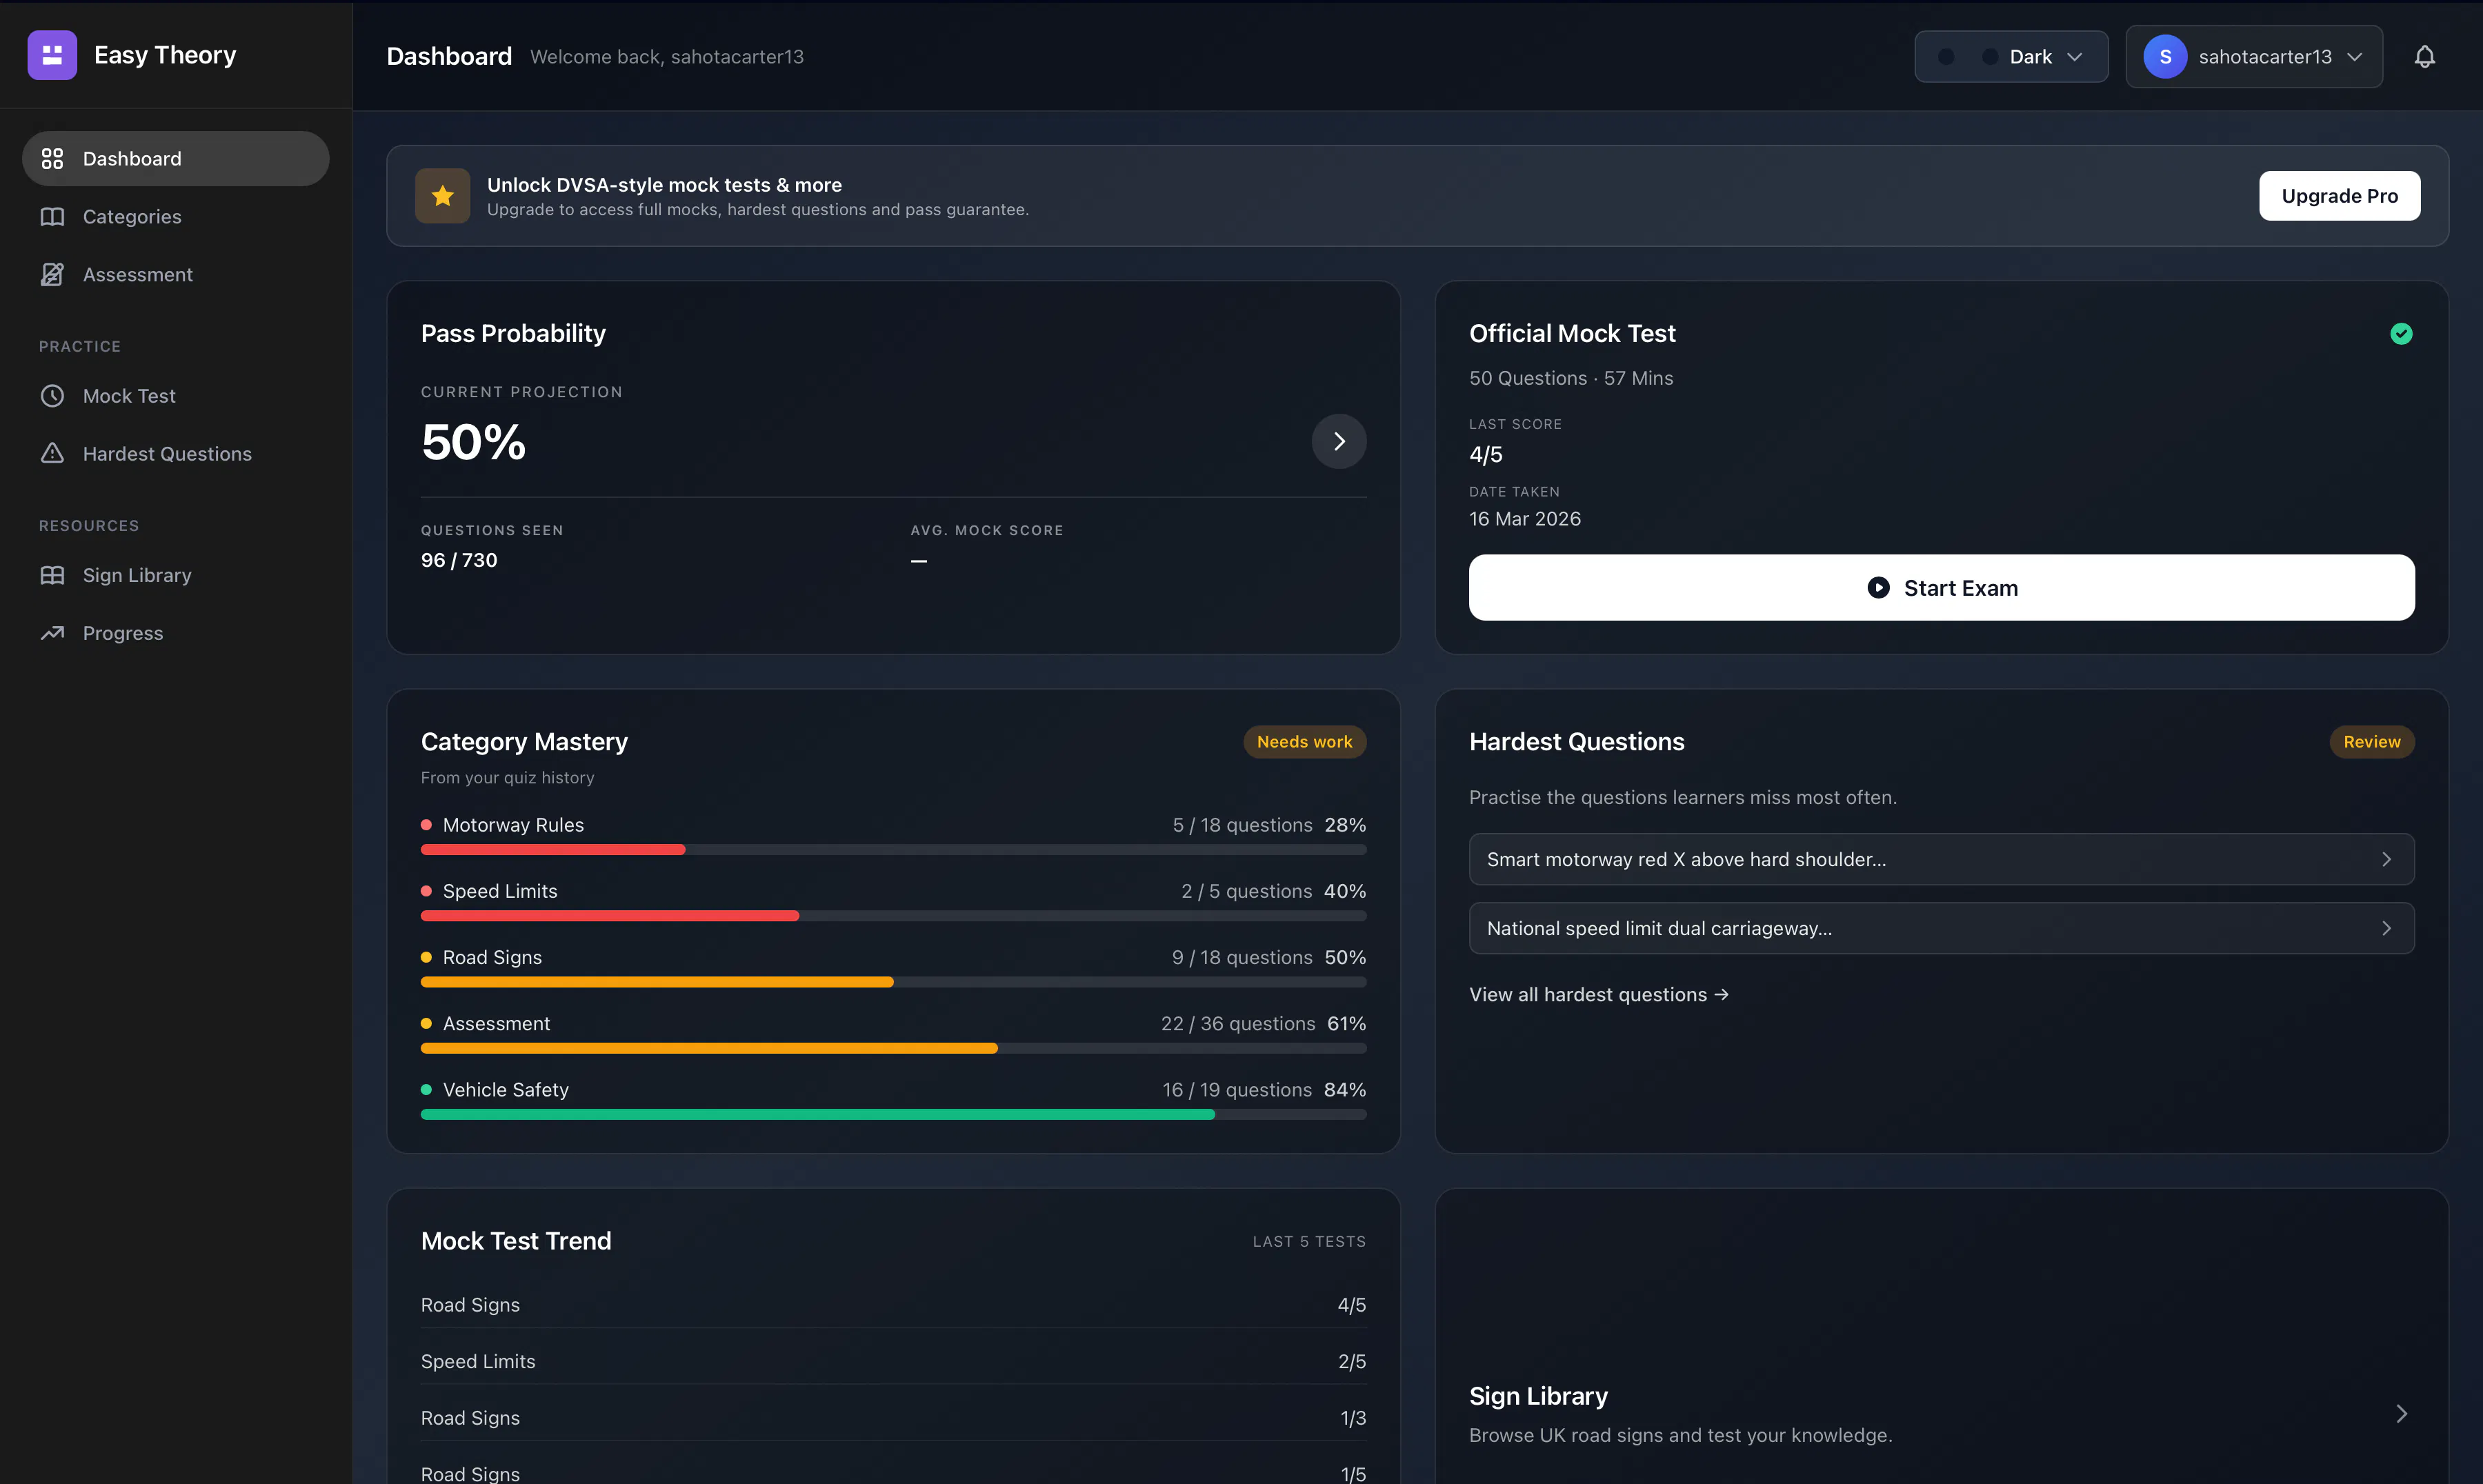The image size is (2483, 1484).
Task: Click the Sign Library icon in sidebar
Action: tap(52, 575)
